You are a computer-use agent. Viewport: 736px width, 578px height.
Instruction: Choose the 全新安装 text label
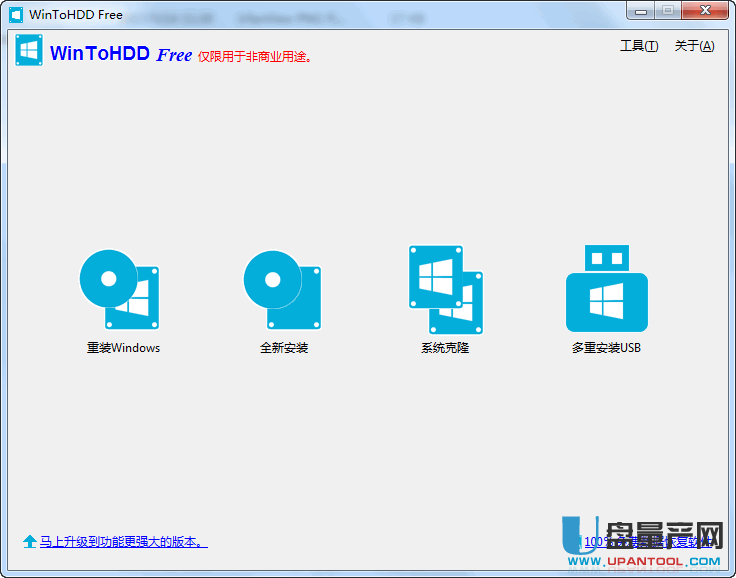284,348
